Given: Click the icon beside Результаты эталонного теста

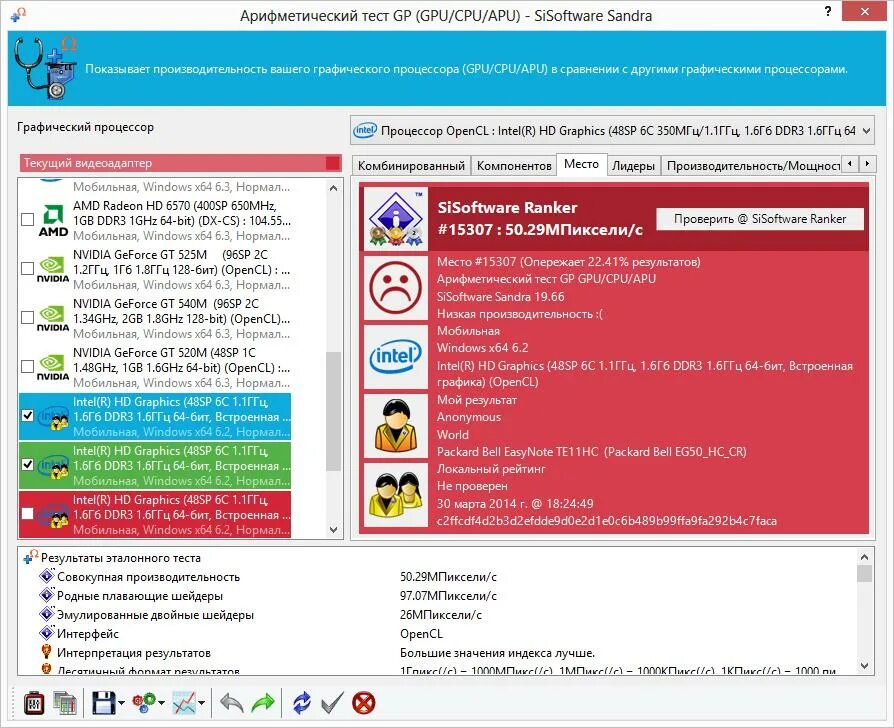Looking at the screenshot, I should [31, 557].
